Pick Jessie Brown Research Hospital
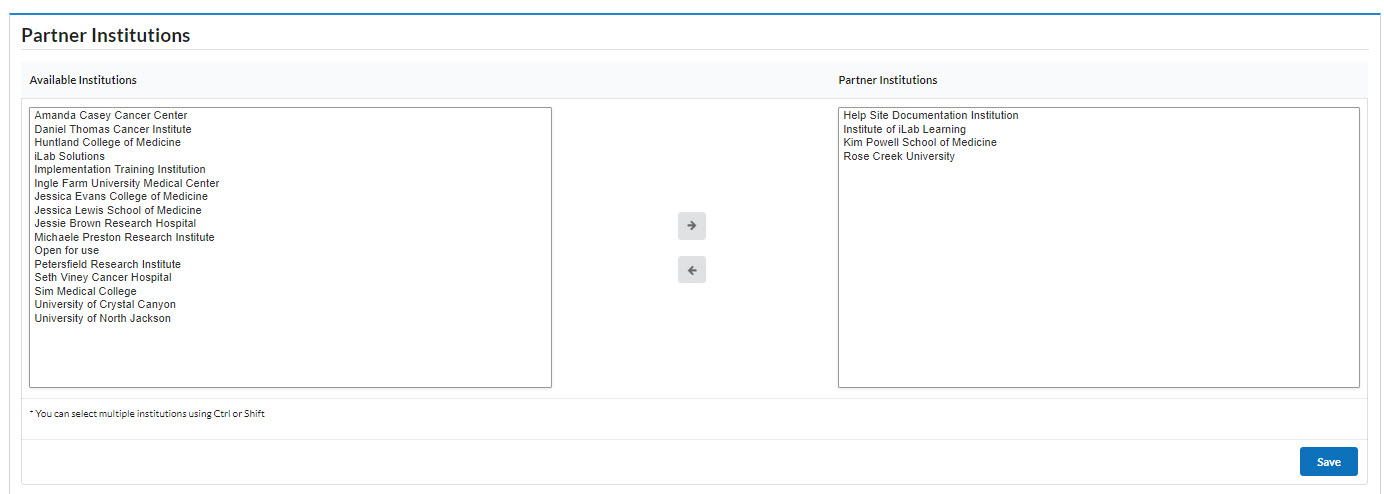The width and height of the screenshot is (1384, 494). (115, 224)
